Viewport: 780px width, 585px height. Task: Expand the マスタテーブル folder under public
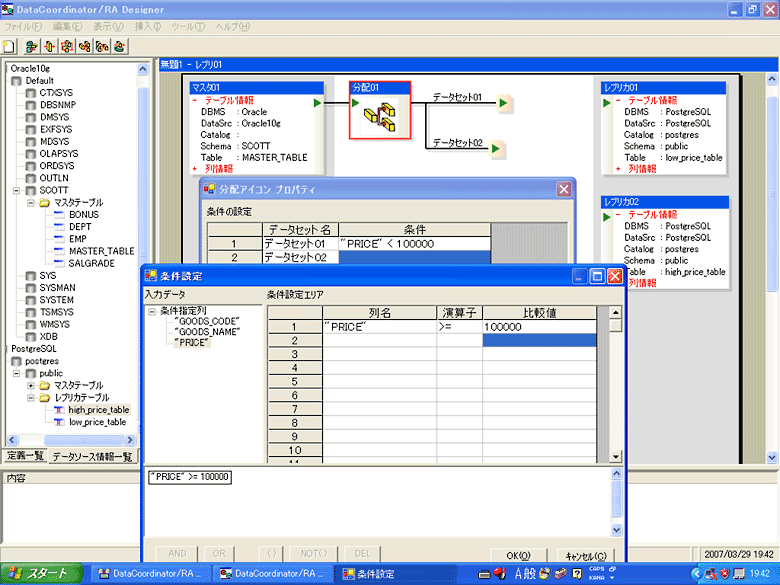coord(30,385)
